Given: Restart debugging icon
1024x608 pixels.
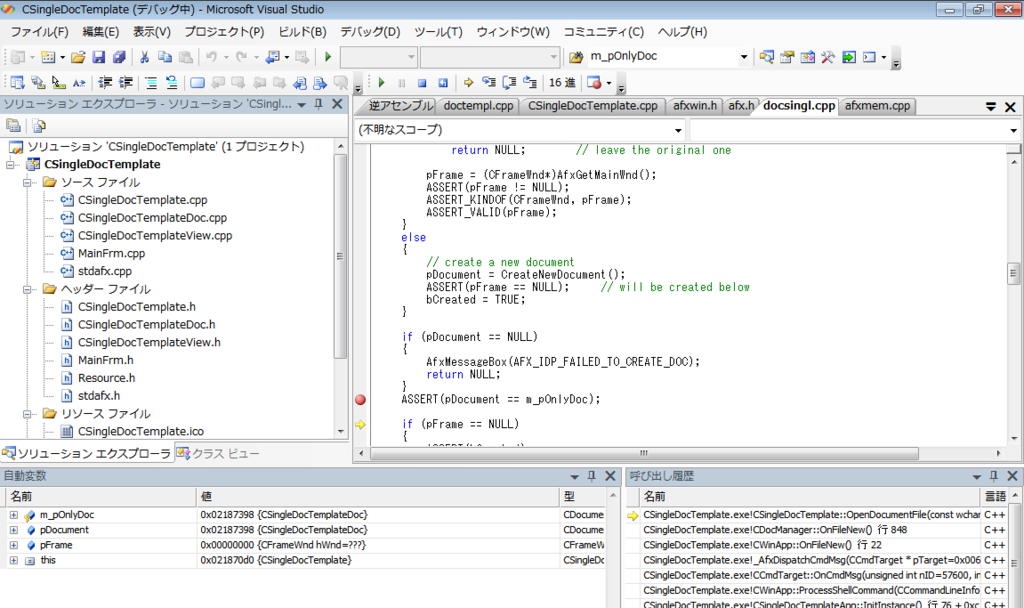Looking at the screenshot, I should [443, 83].
